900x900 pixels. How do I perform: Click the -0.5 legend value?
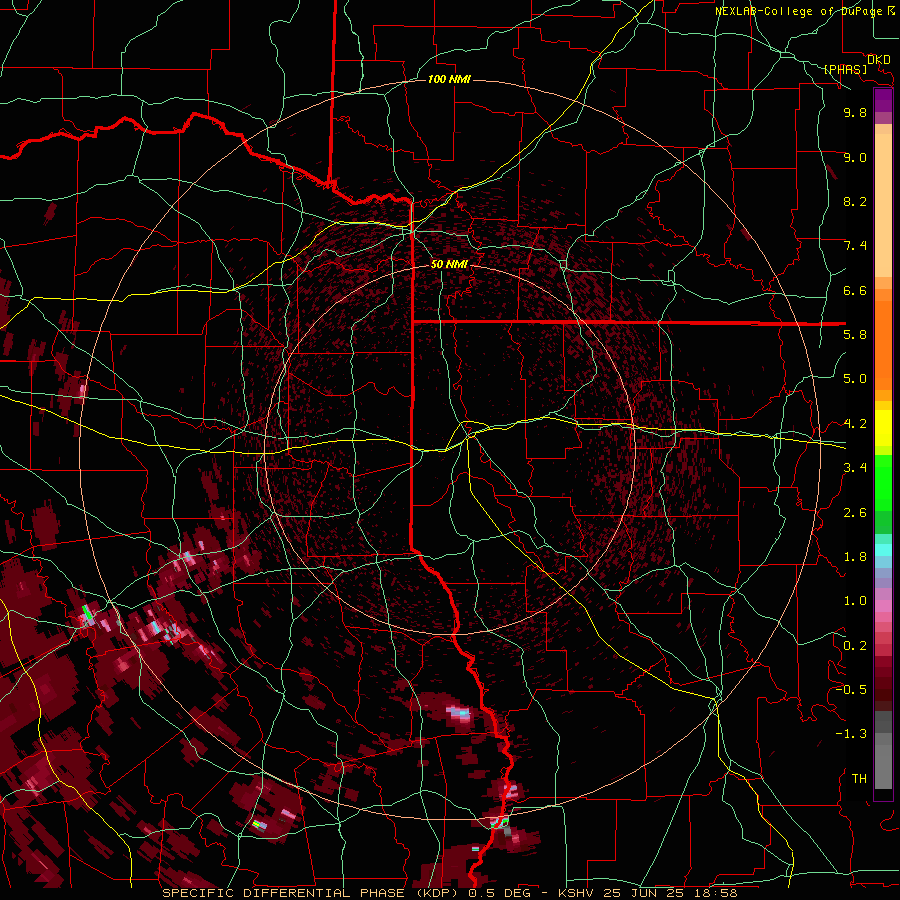pos(851,690)
